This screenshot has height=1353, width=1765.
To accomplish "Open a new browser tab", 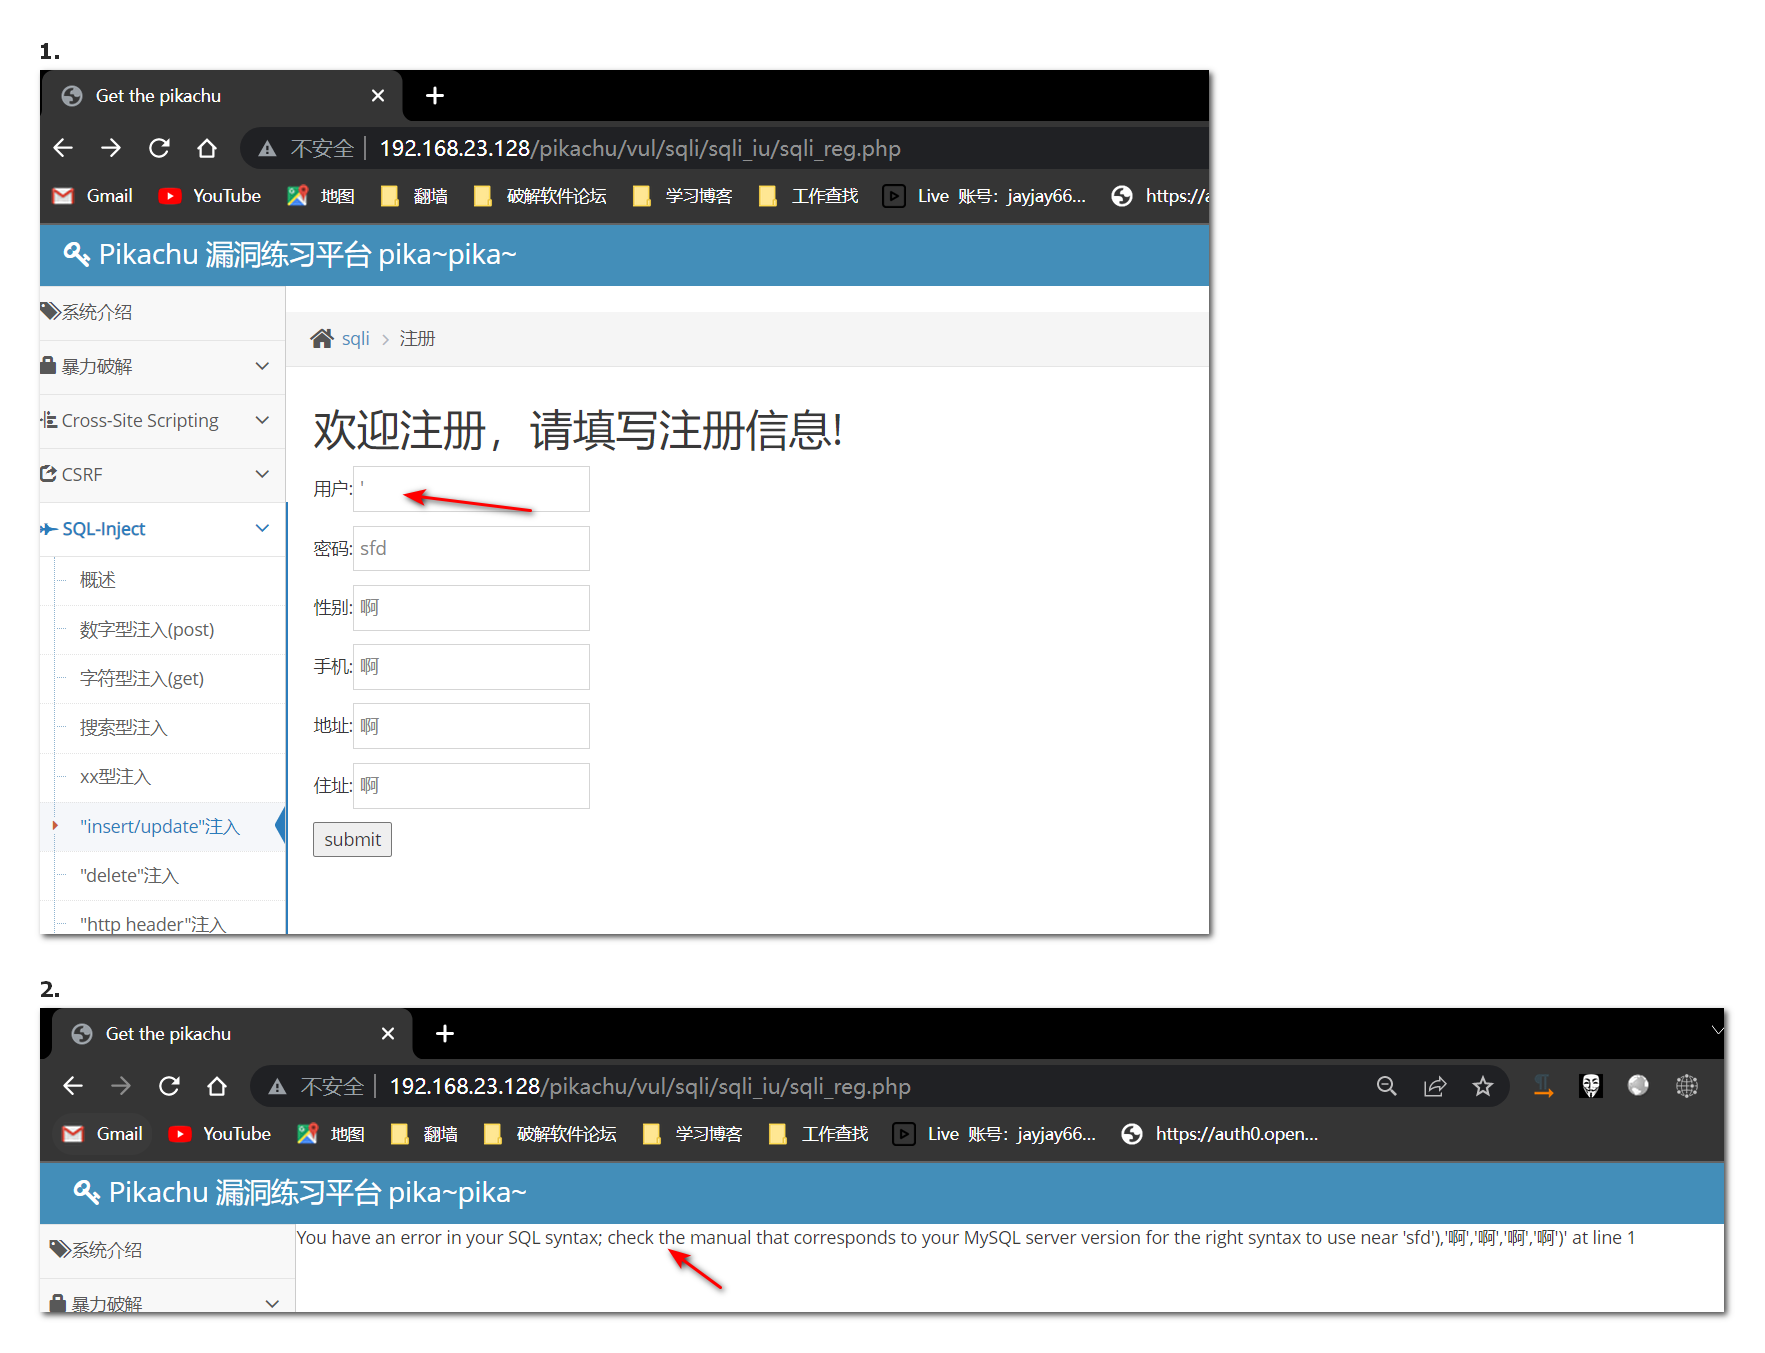I will tap(434, 95).
